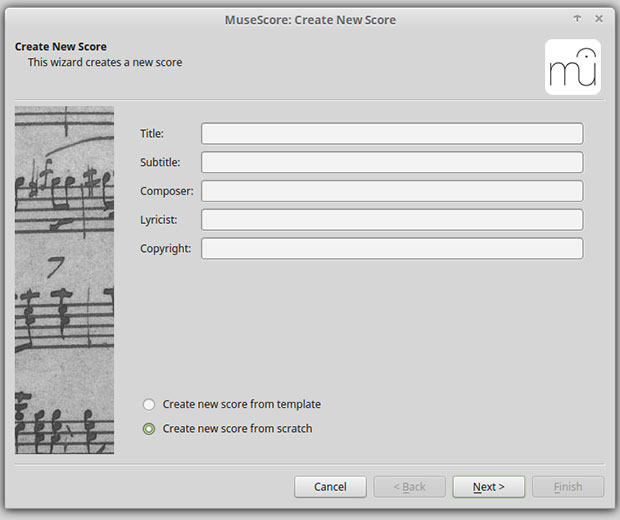Click the 'Lyricist:' label
Screen dimensions: 620x520
coord(159,220)
